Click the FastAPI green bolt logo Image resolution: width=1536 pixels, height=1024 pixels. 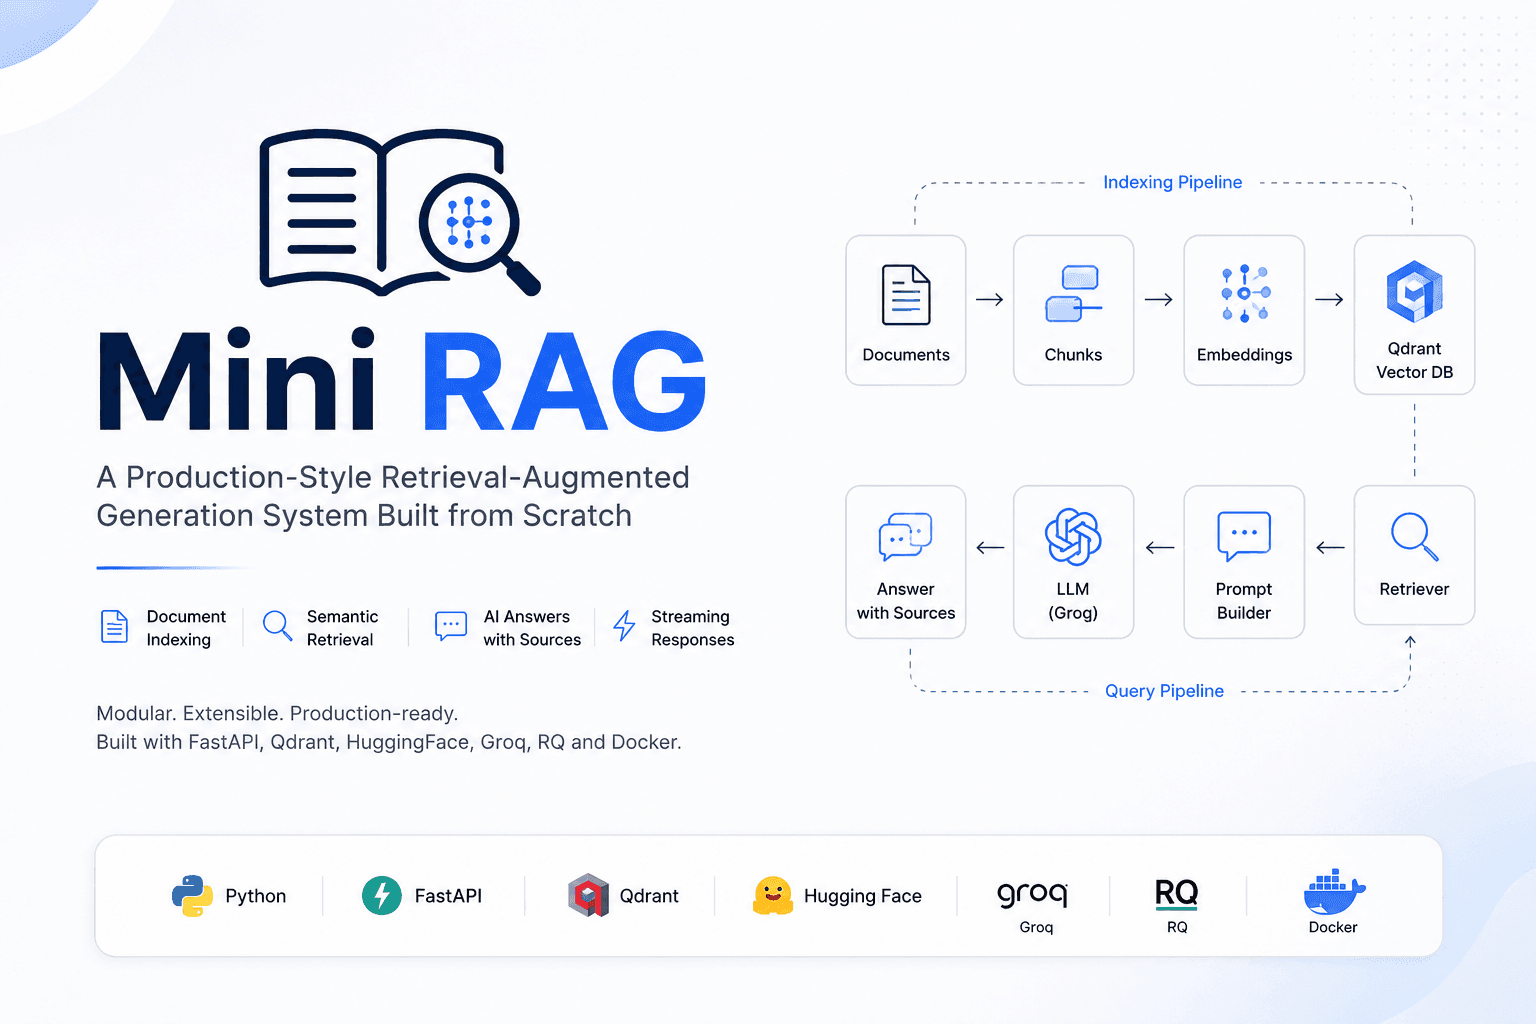point(382,896)
